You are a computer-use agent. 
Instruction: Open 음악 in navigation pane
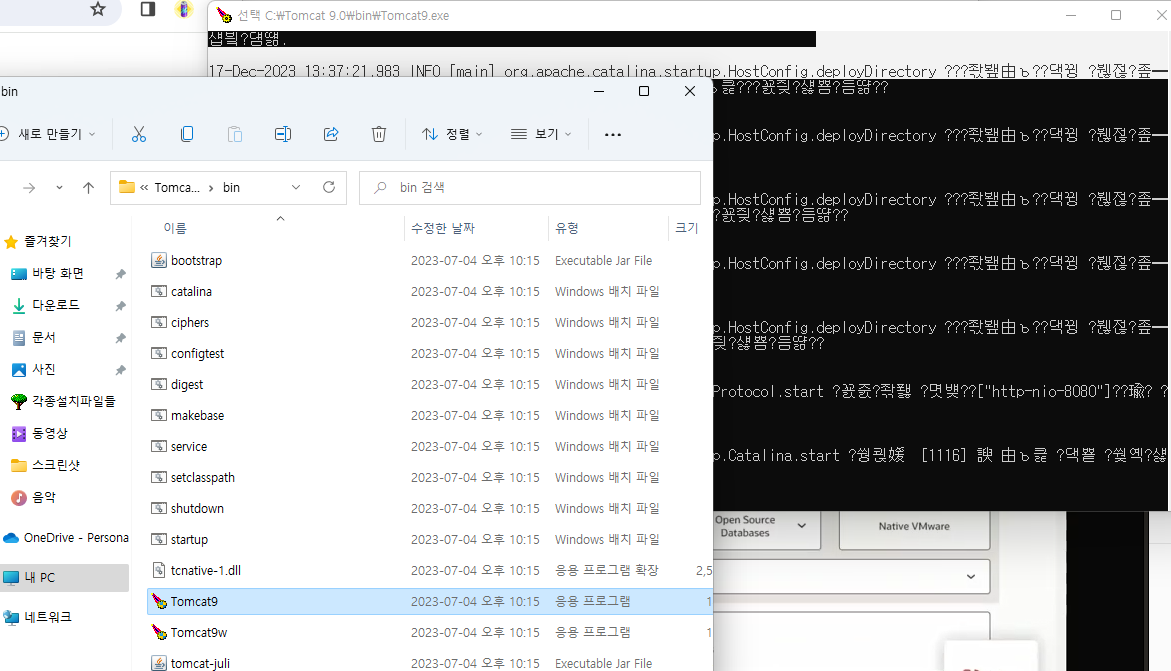(x=43, y=497)
